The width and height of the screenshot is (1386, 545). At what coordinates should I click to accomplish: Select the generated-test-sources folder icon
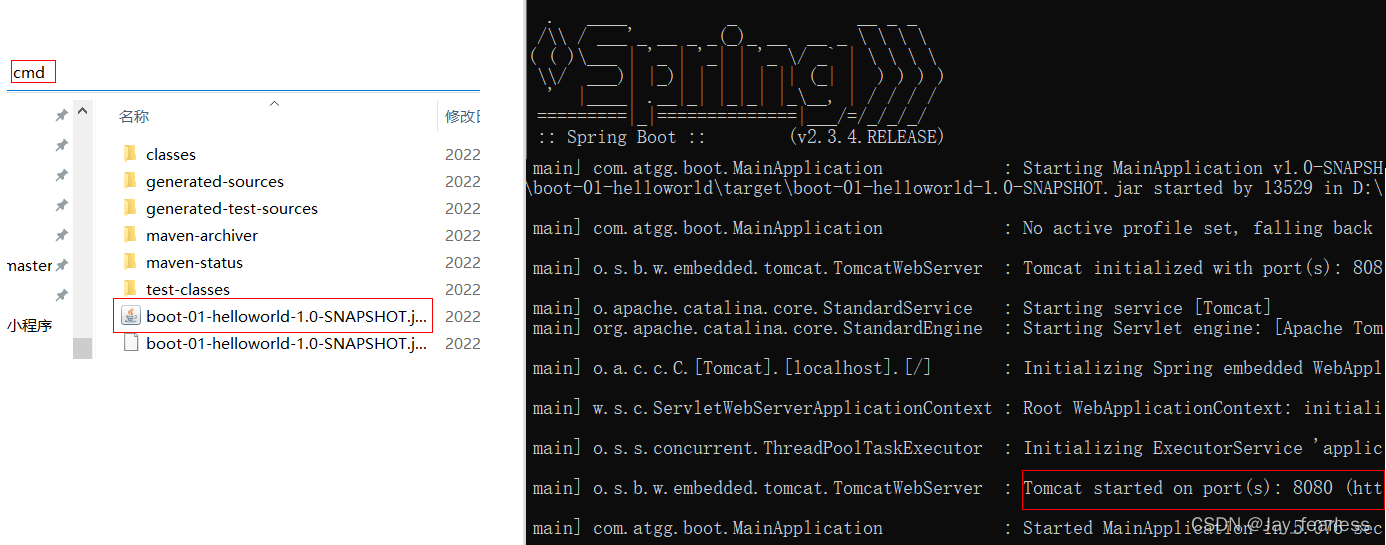tap(129, 207)
